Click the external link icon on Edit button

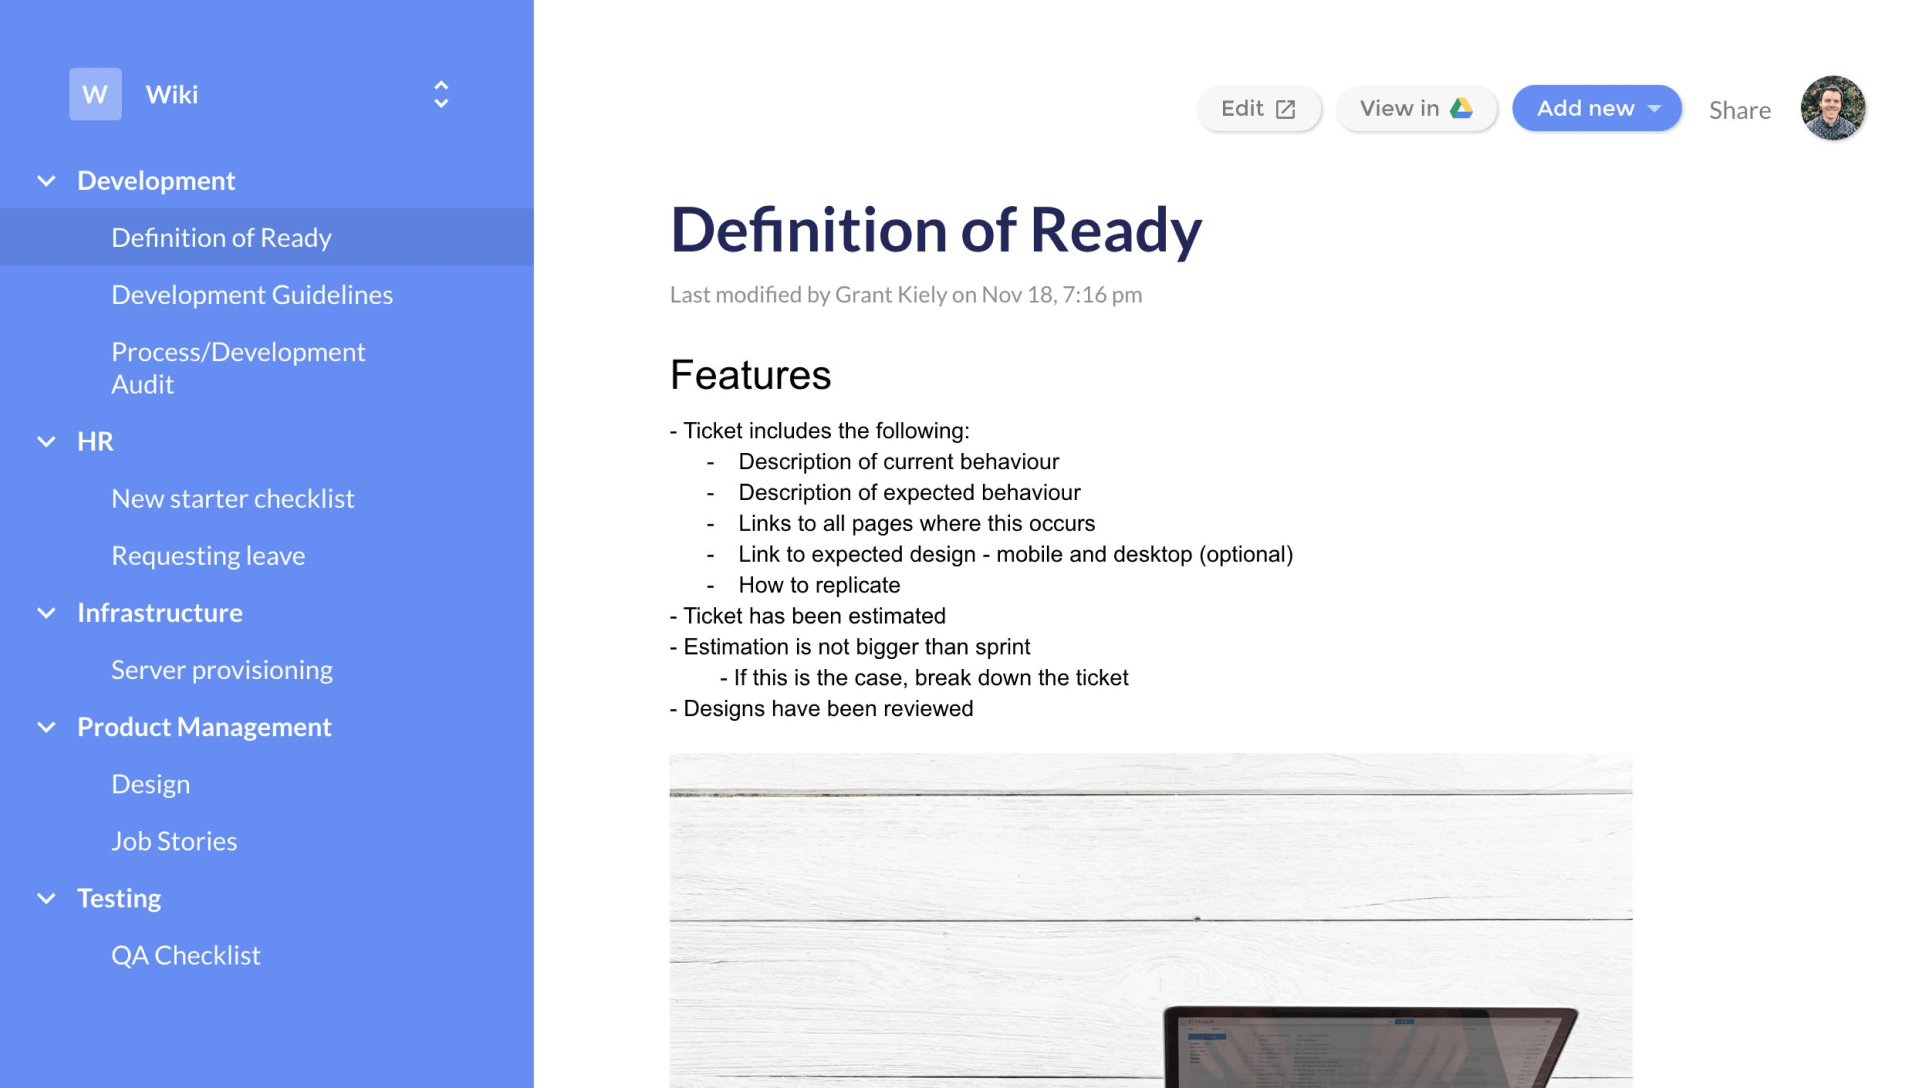tap(1288, 109)
